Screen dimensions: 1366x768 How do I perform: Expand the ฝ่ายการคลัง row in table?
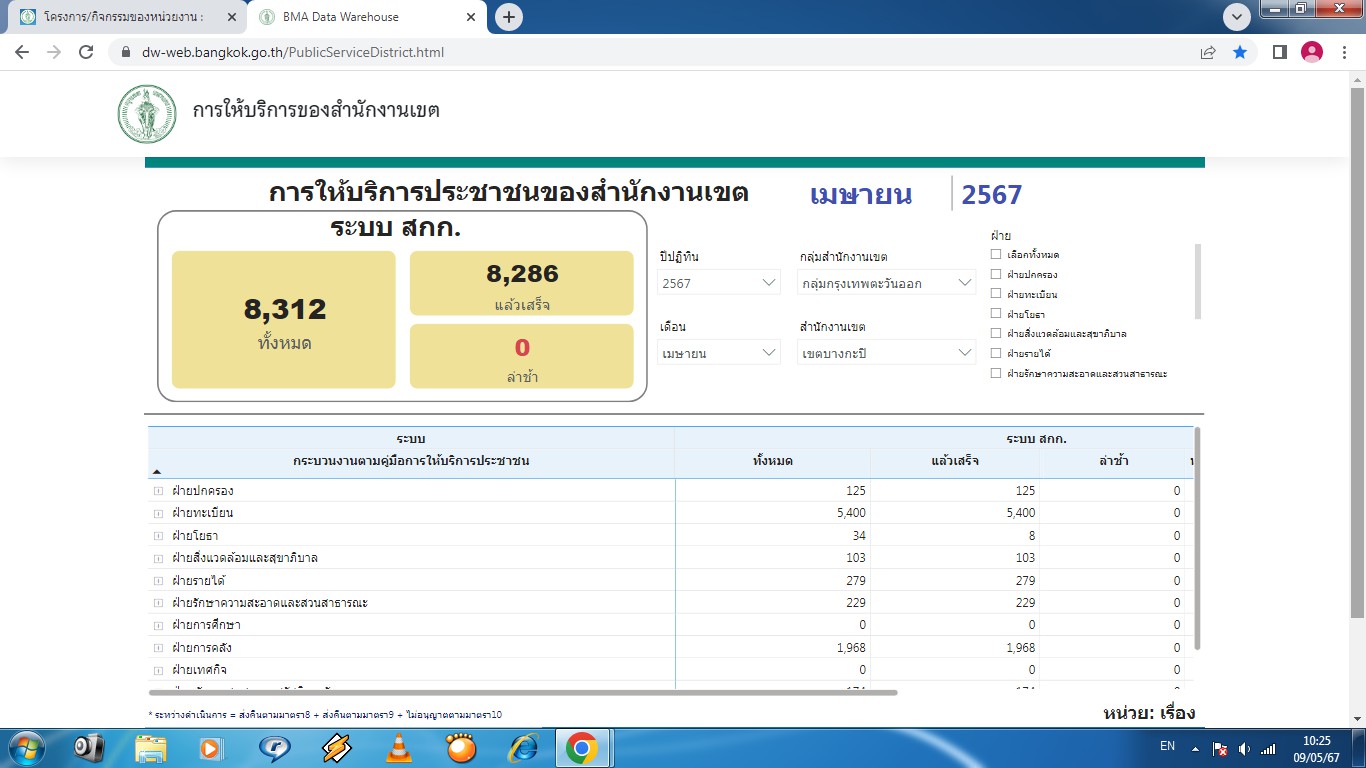[x=158, y=648]
